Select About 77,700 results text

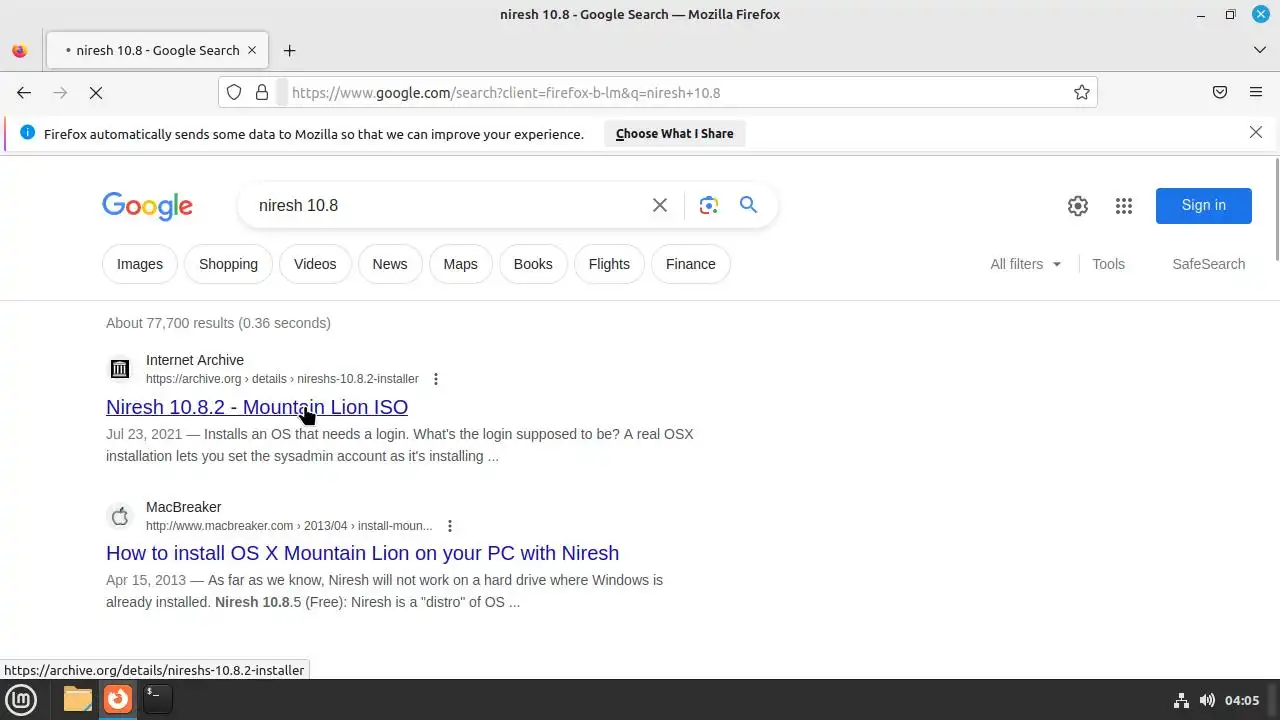click(x=218, y=323)
